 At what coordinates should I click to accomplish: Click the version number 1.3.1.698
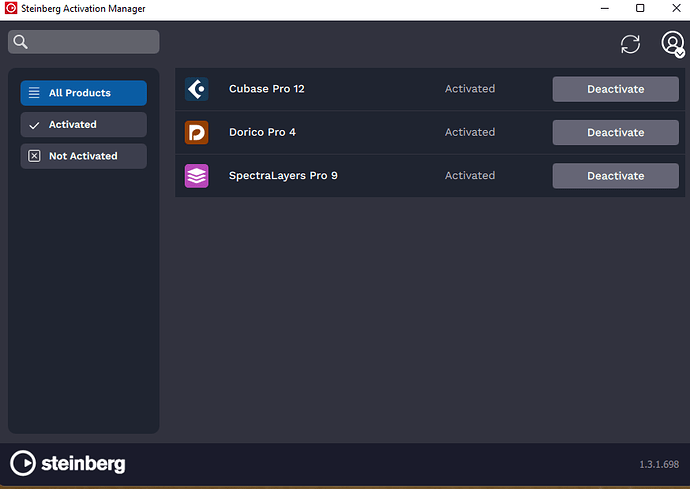(659, 464)
